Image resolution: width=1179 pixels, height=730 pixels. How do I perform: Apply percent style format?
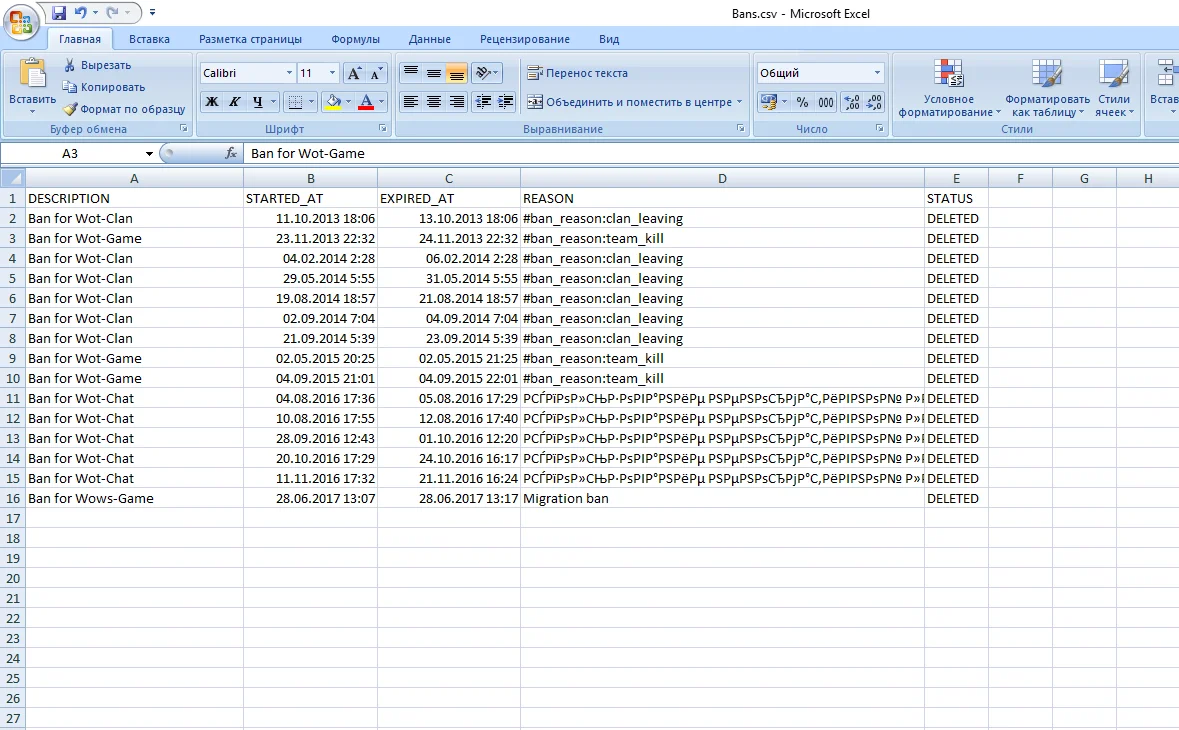(x=802, y=101)
